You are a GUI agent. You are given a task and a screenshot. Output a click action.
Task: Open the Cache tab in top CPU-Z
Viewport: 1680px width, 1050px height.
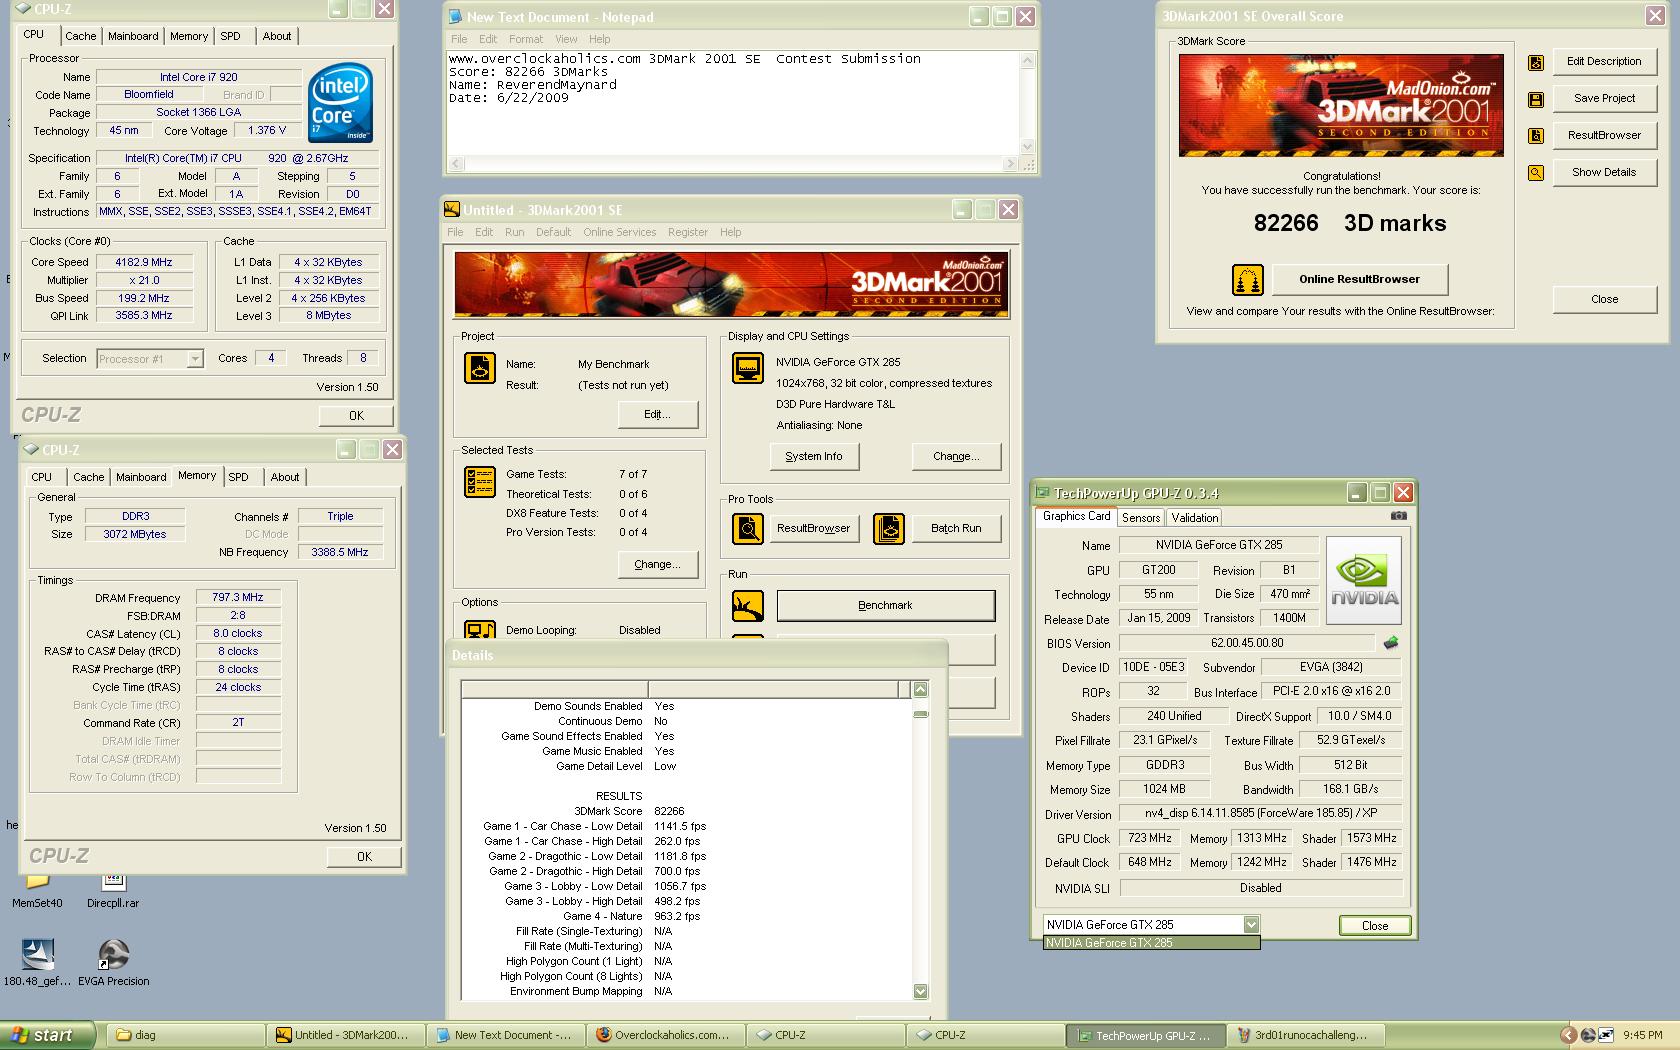point(81,36)
